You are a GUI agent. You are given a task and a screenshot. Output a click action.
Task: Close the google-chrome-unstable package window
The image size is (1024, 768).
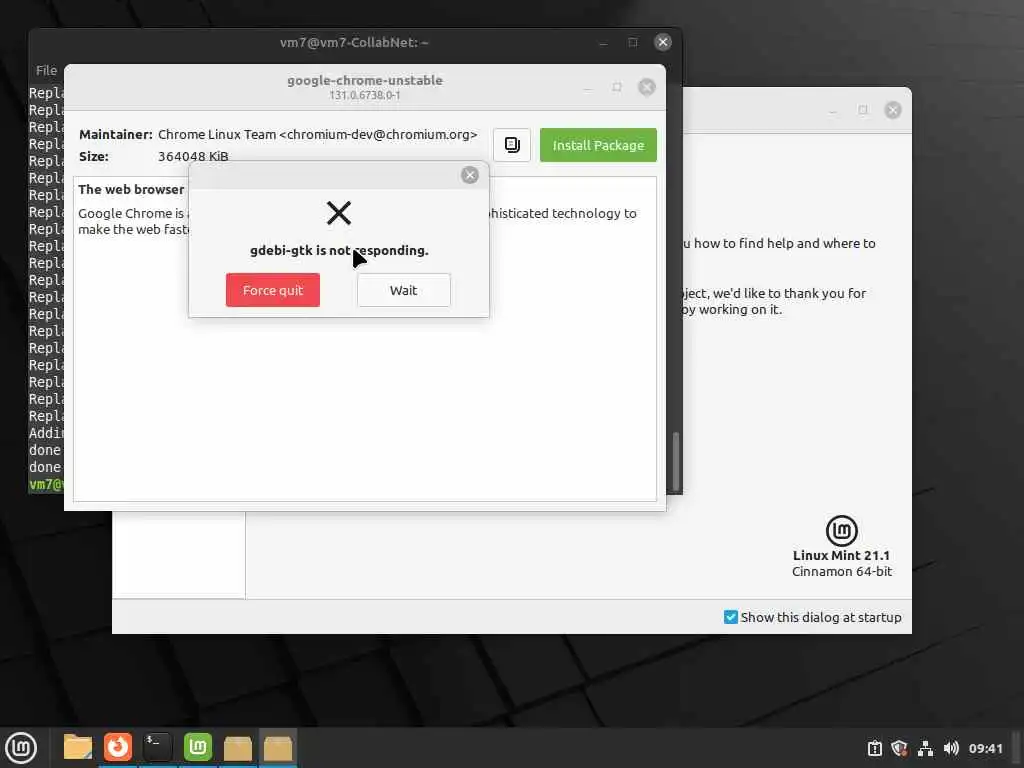tap(647, 88)
